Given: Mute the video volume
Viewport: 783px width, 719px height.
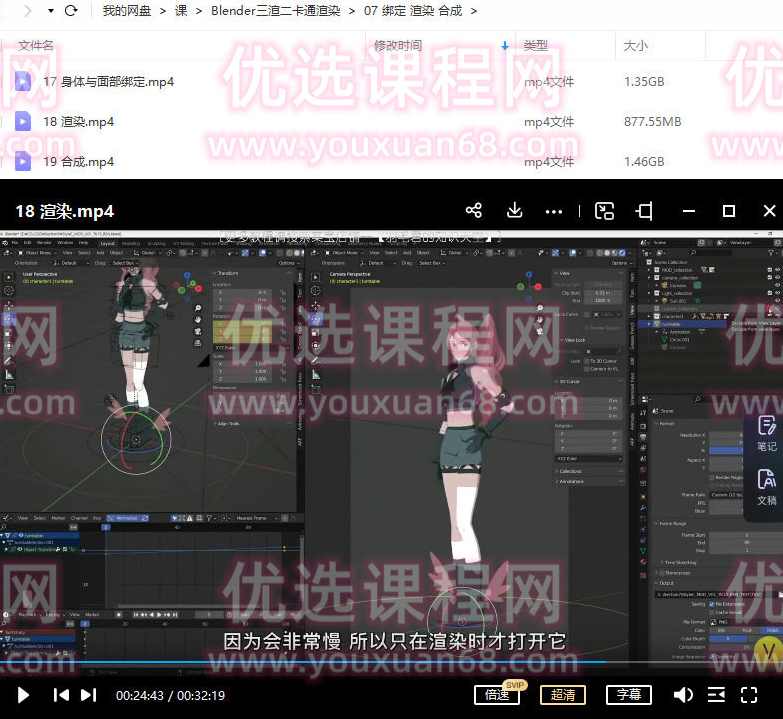Looking at the screenshot, I should click(683, 695).
